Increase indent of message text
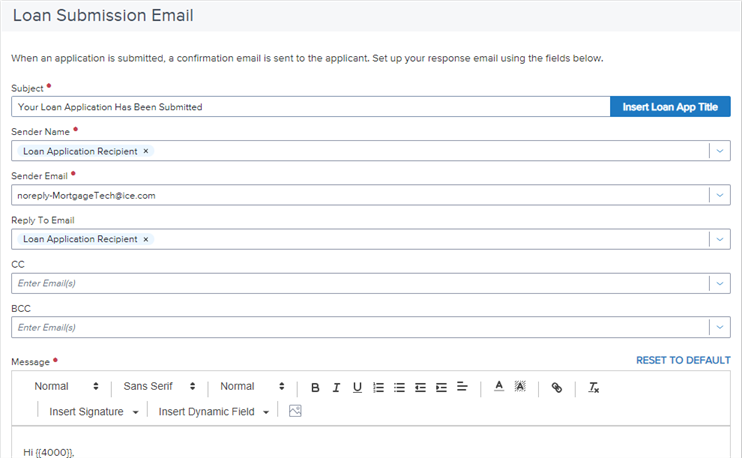Image resolution: width=742 pixels, height=458 pixels. click(x=441, y=387)
